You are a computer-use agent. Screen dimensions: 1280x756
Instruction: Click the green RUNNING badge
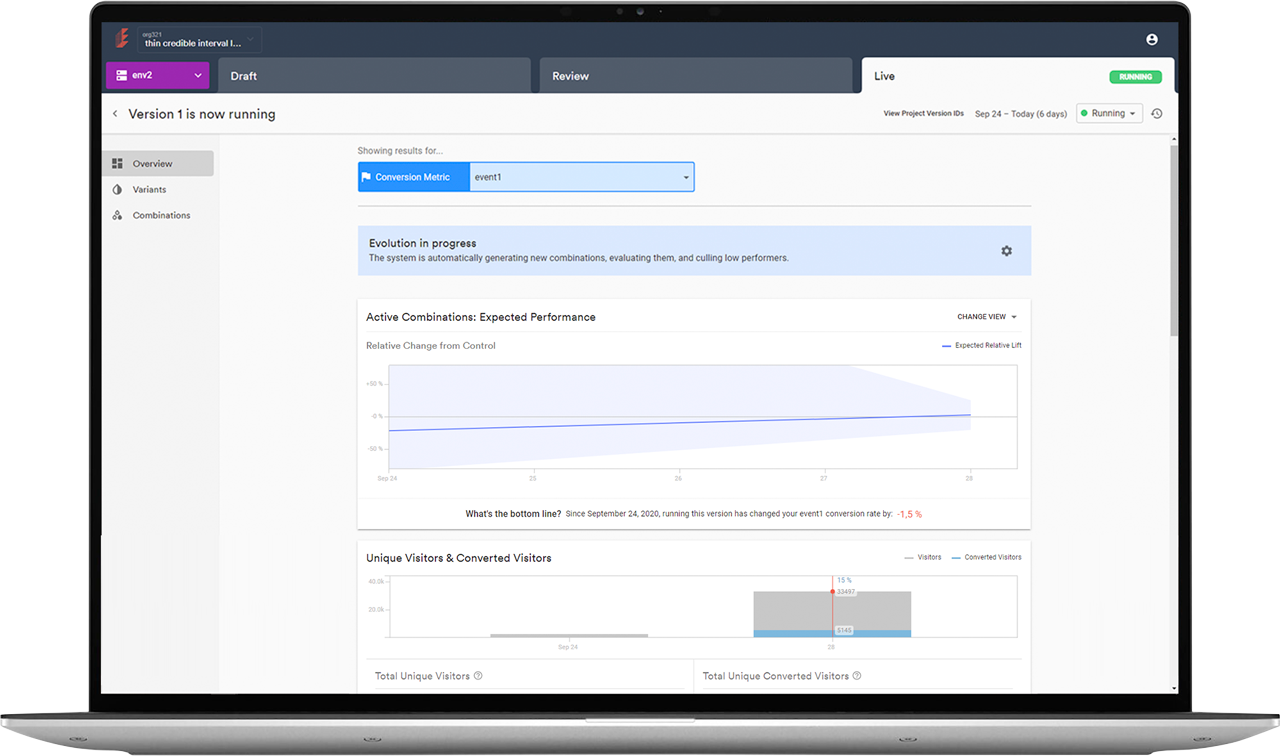tap(1135, 77)
